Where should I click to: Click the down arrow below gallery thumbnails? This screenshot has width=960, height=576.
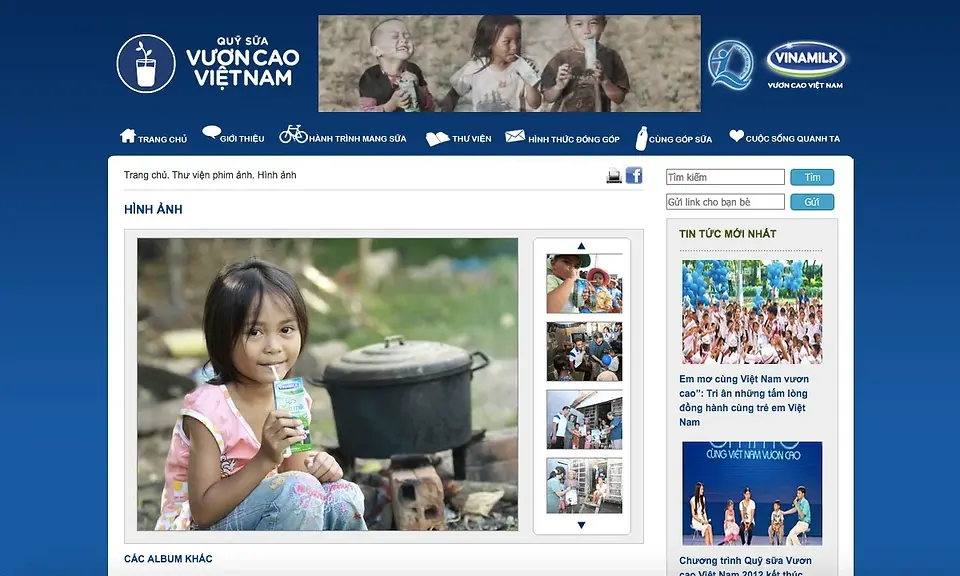coord(581,525)
